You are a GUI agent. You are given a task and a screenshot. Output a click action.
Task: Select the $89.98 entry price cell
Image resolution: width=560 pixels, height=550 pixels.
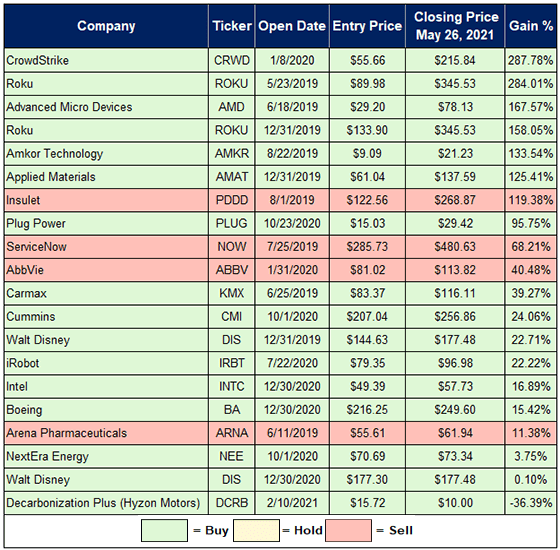tap(368, 84)
